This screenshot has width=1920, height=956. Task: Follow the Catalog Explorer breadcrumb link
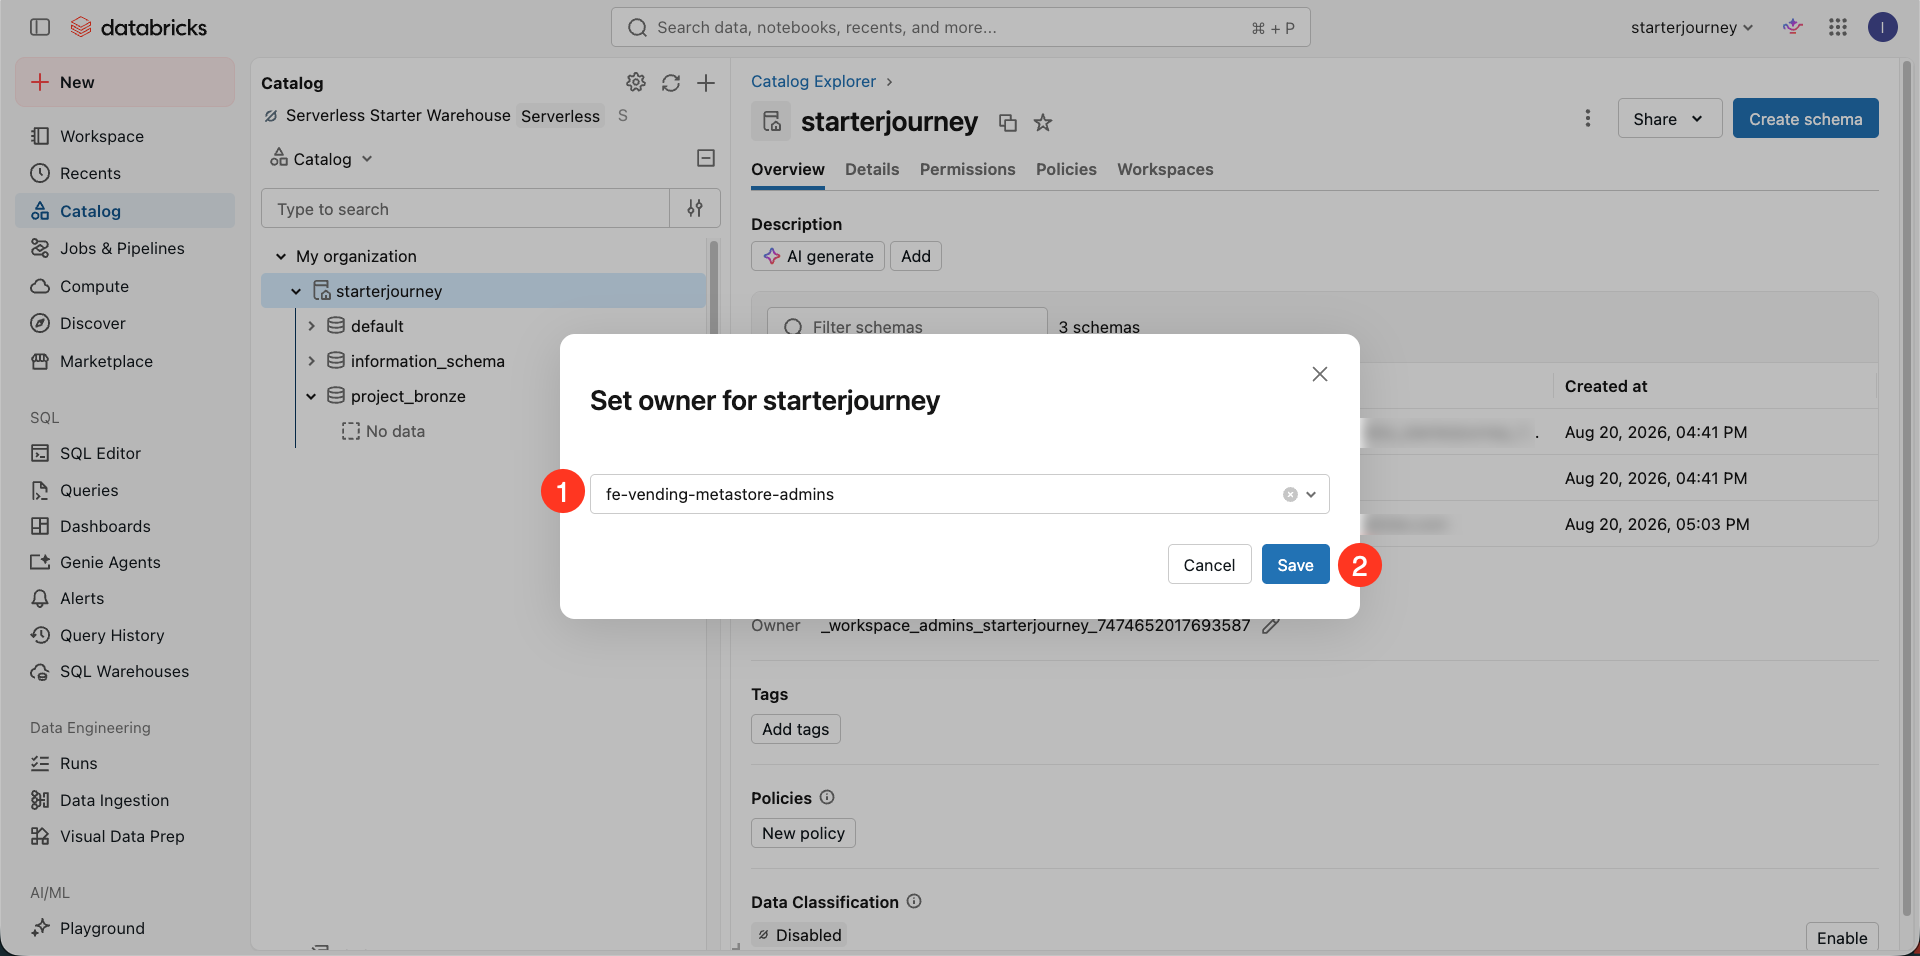coord(813,81)
